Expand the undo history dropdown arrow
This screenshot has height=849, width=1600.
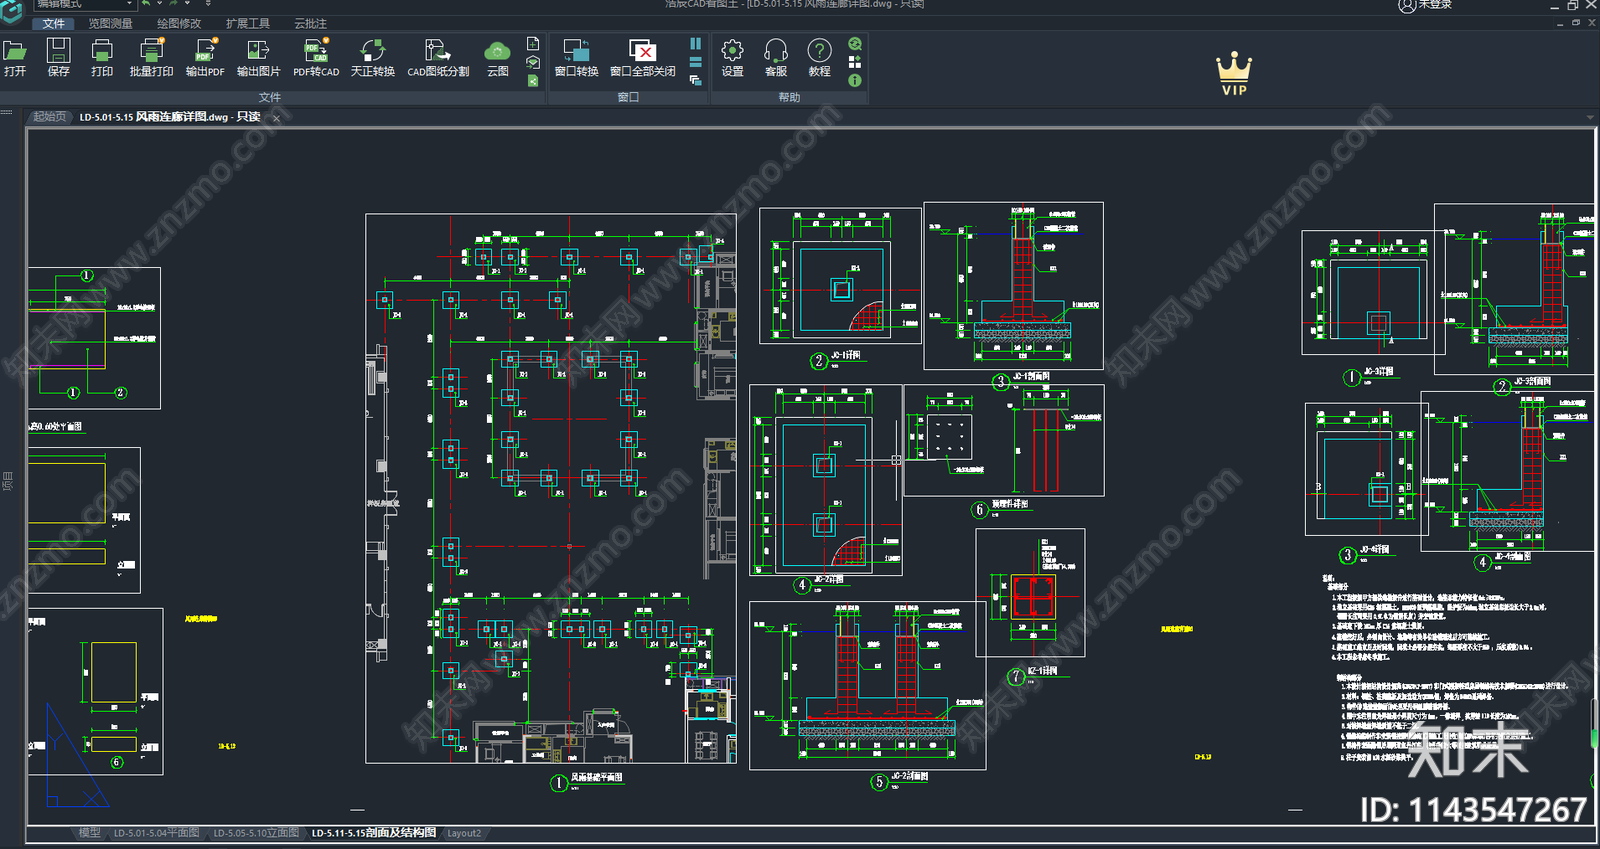[x=160, y=4]
